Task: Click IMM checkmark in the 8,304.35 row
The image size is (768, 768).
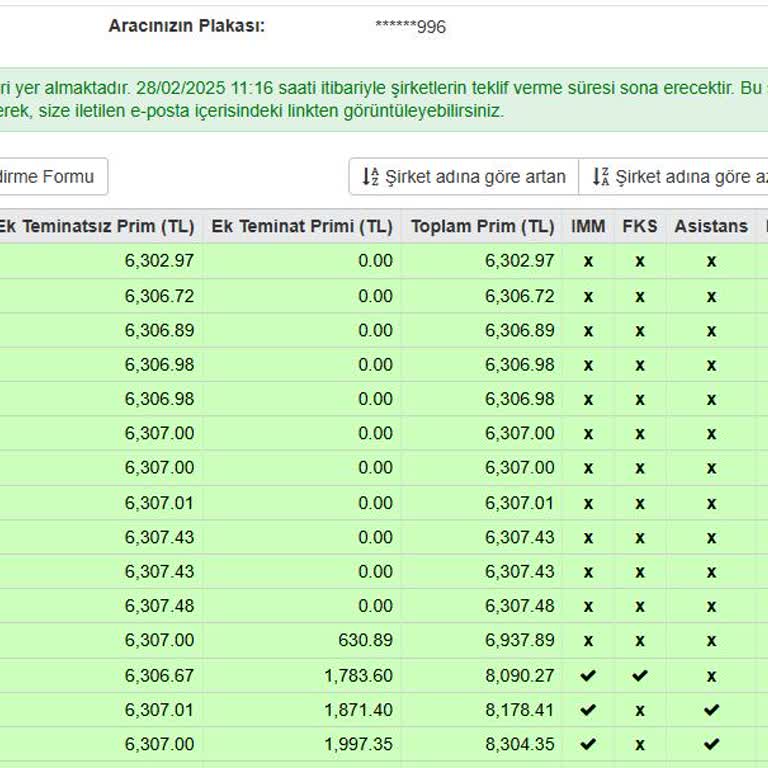Action: (x=588, y=744)
